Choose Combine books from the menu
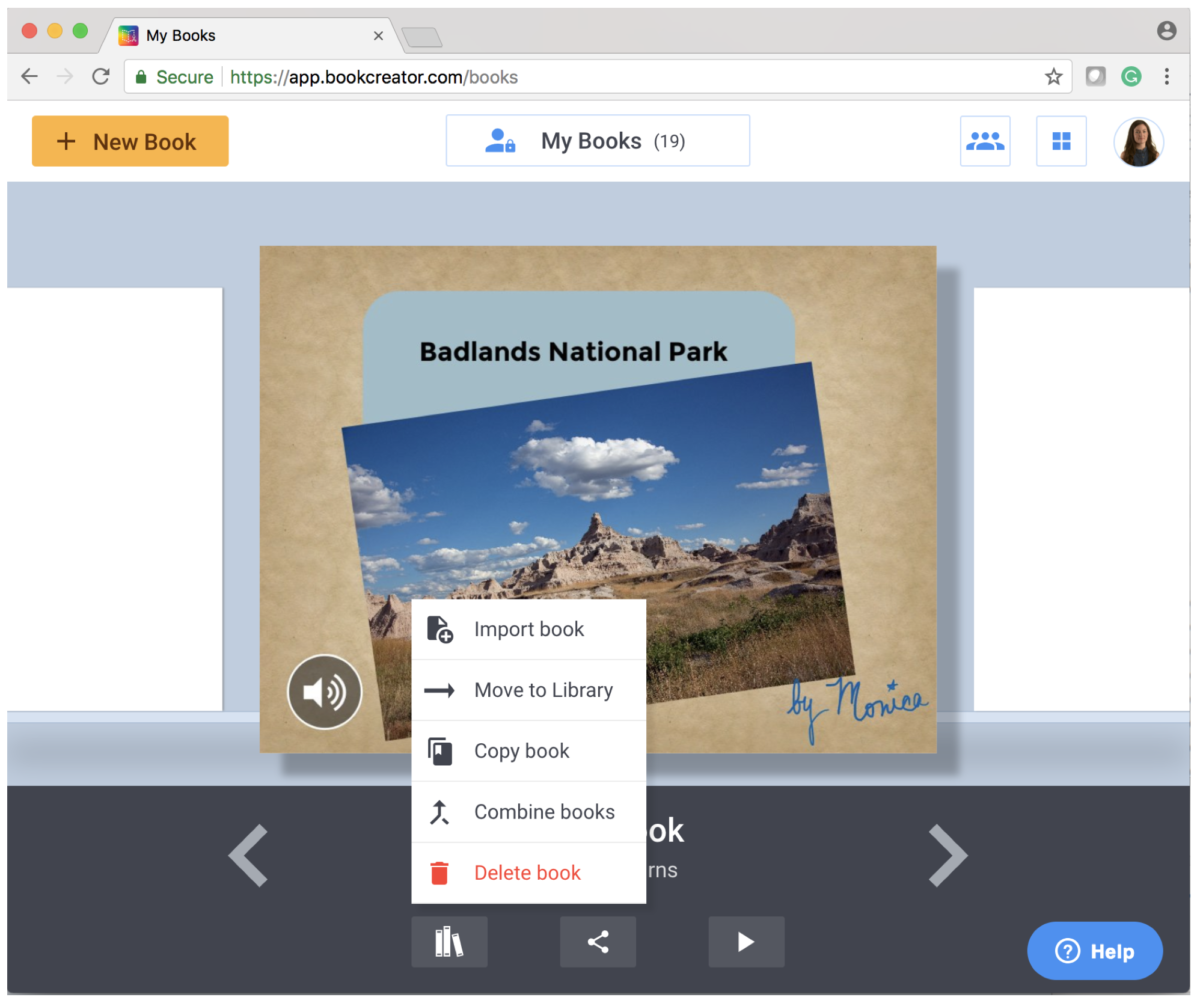The height and width of the screenshot is (1003, 1200). pyautogui.click(x=544, y=812)
